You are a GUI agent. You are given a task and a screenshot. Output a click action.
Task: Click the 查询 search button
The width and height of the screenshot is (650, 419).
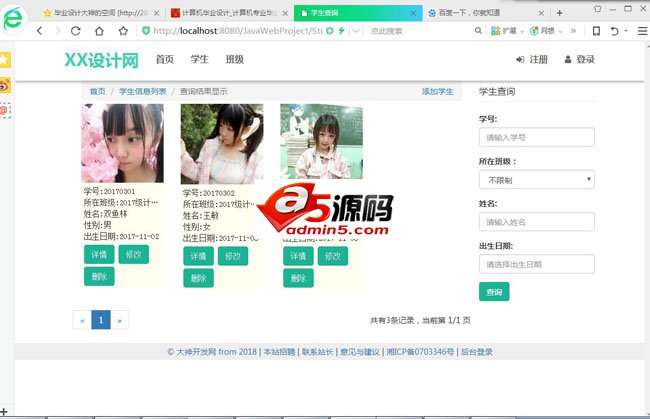click(494, 291)
